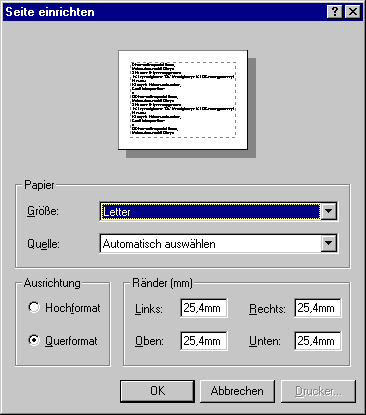
Task: Focus the Rechts margin input field
Action: click(318, 308)
